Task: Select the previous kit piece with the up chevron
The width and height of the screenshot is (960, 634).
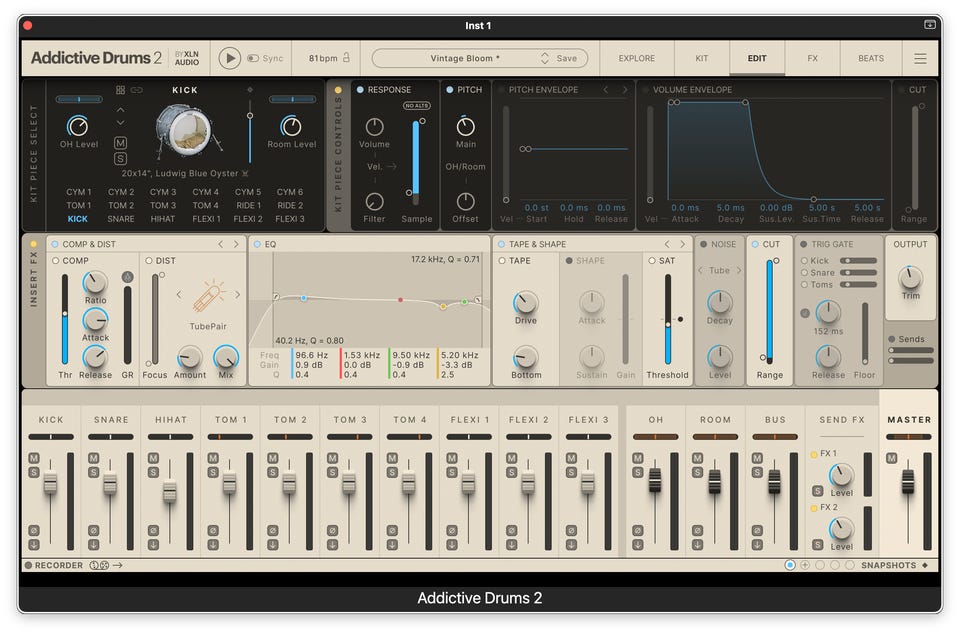Action: (x=121, y=110)
